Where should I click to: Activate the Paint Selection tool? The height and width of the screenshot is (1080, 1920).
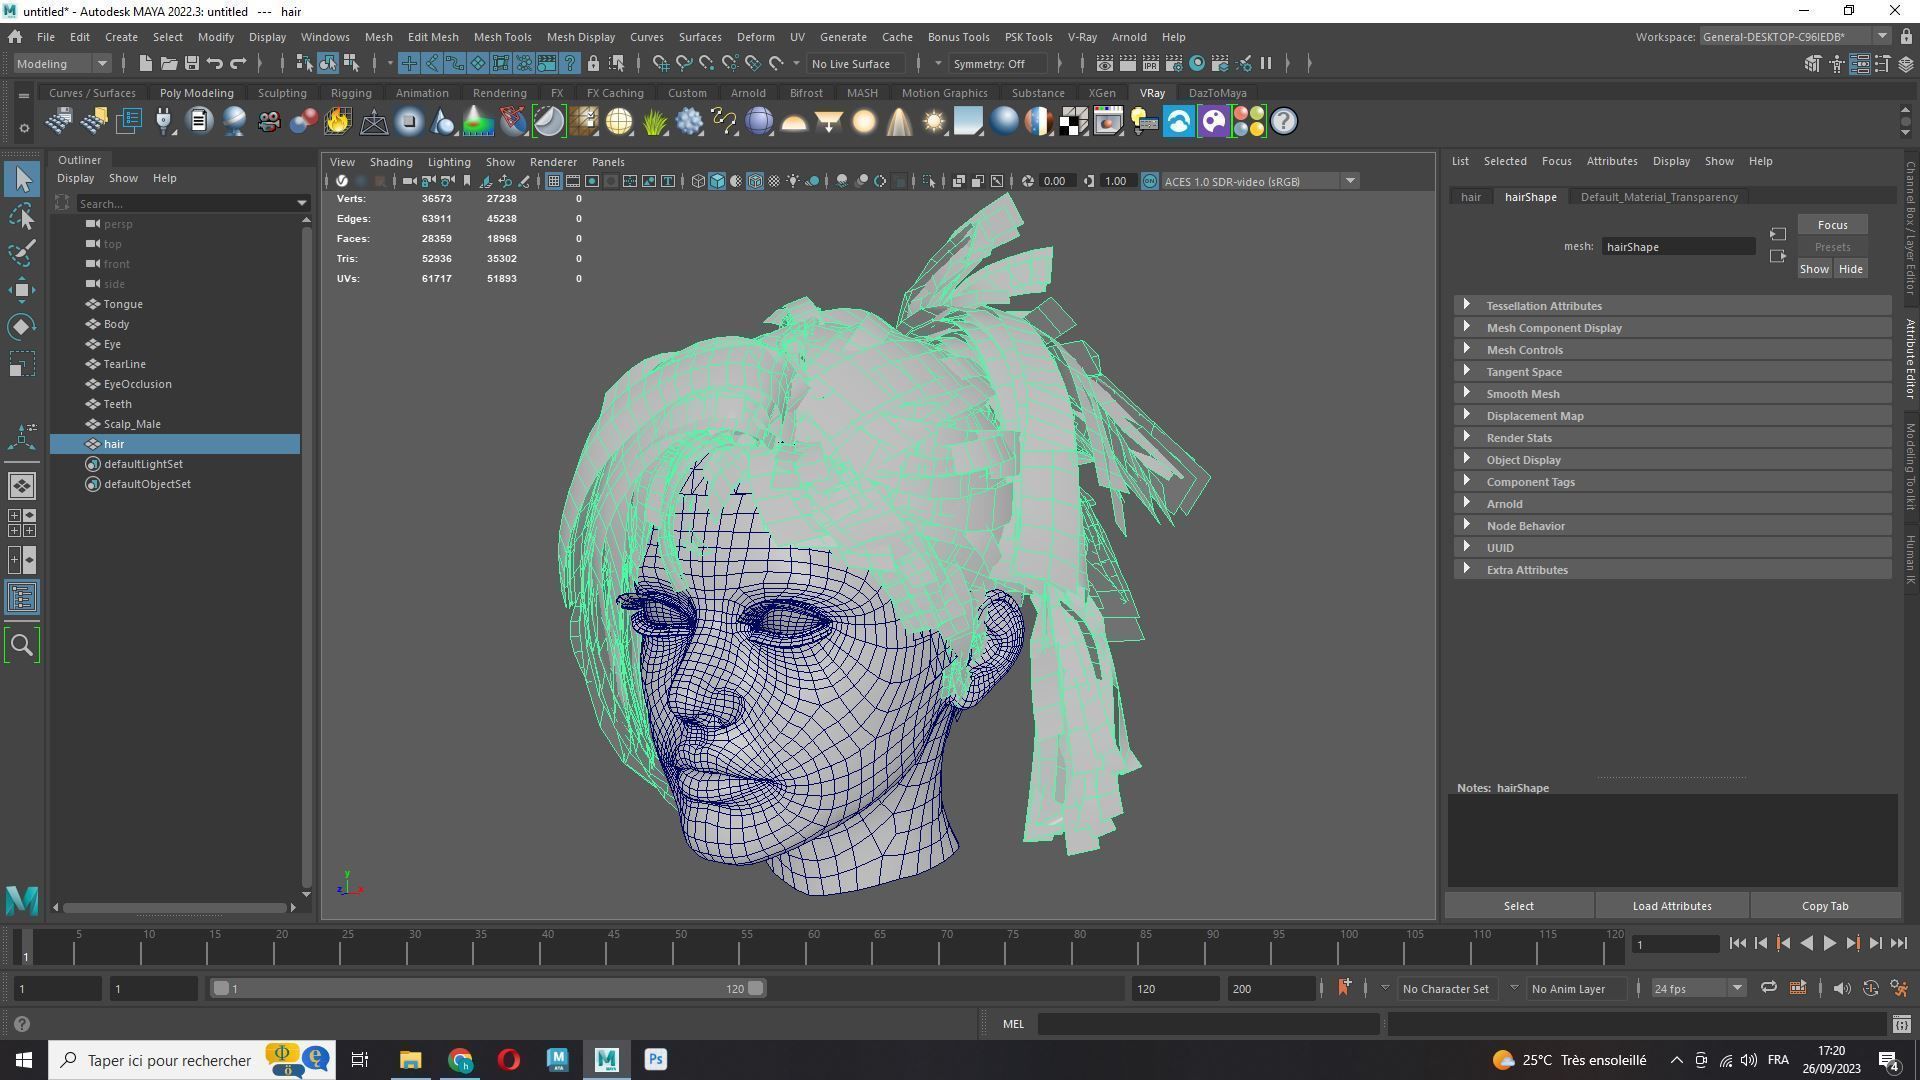coord(22,253)
